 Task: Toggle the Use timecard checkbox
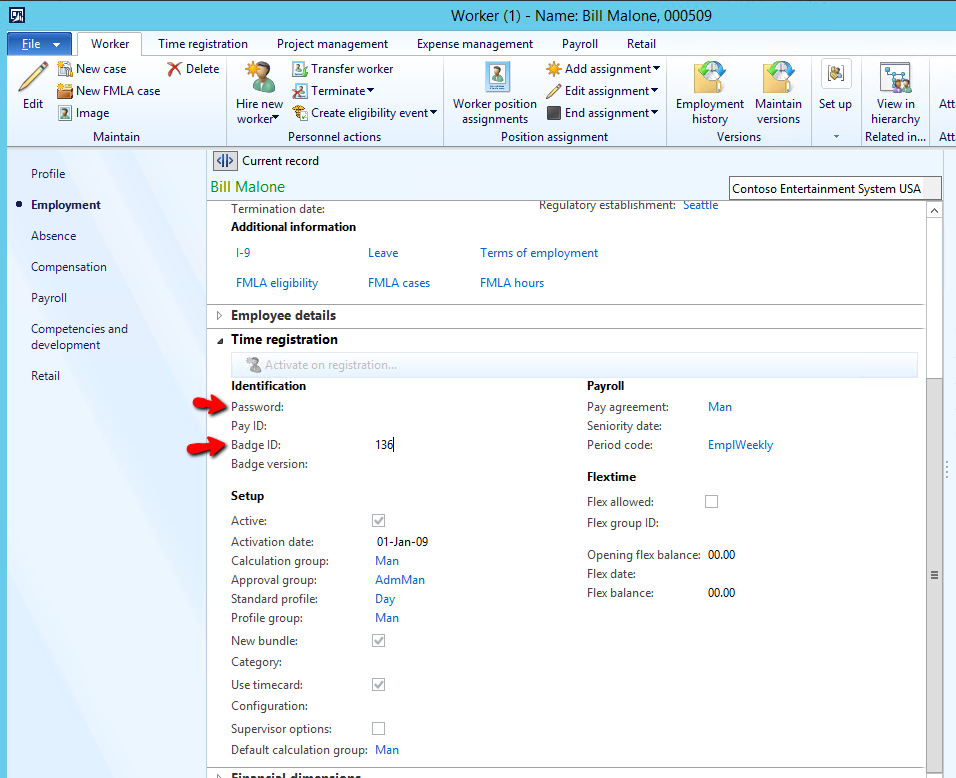coord(378,685)
